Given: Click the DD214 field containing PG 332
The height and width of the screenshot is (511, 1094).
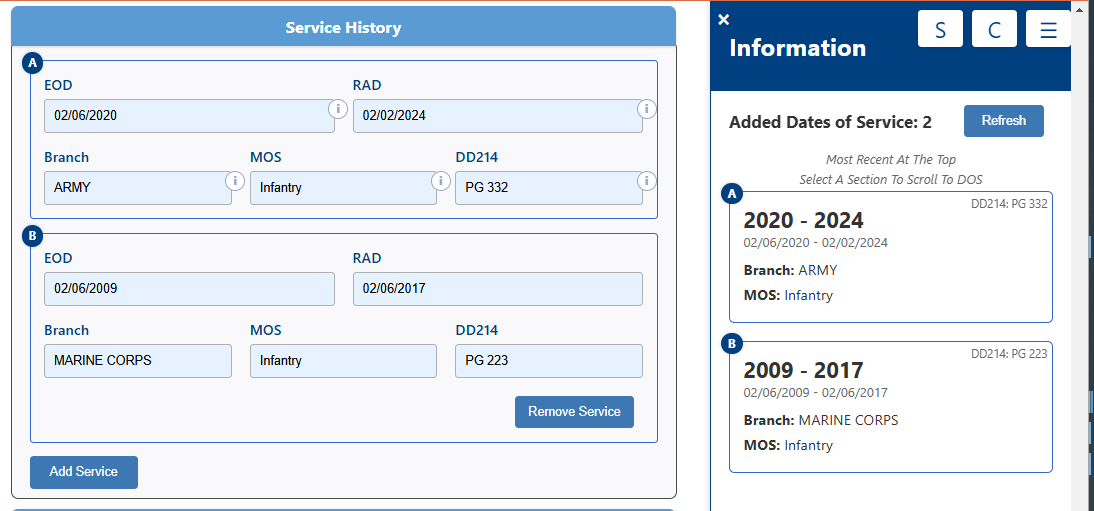Looking at the screenshot, I should (x=548, y=188).
